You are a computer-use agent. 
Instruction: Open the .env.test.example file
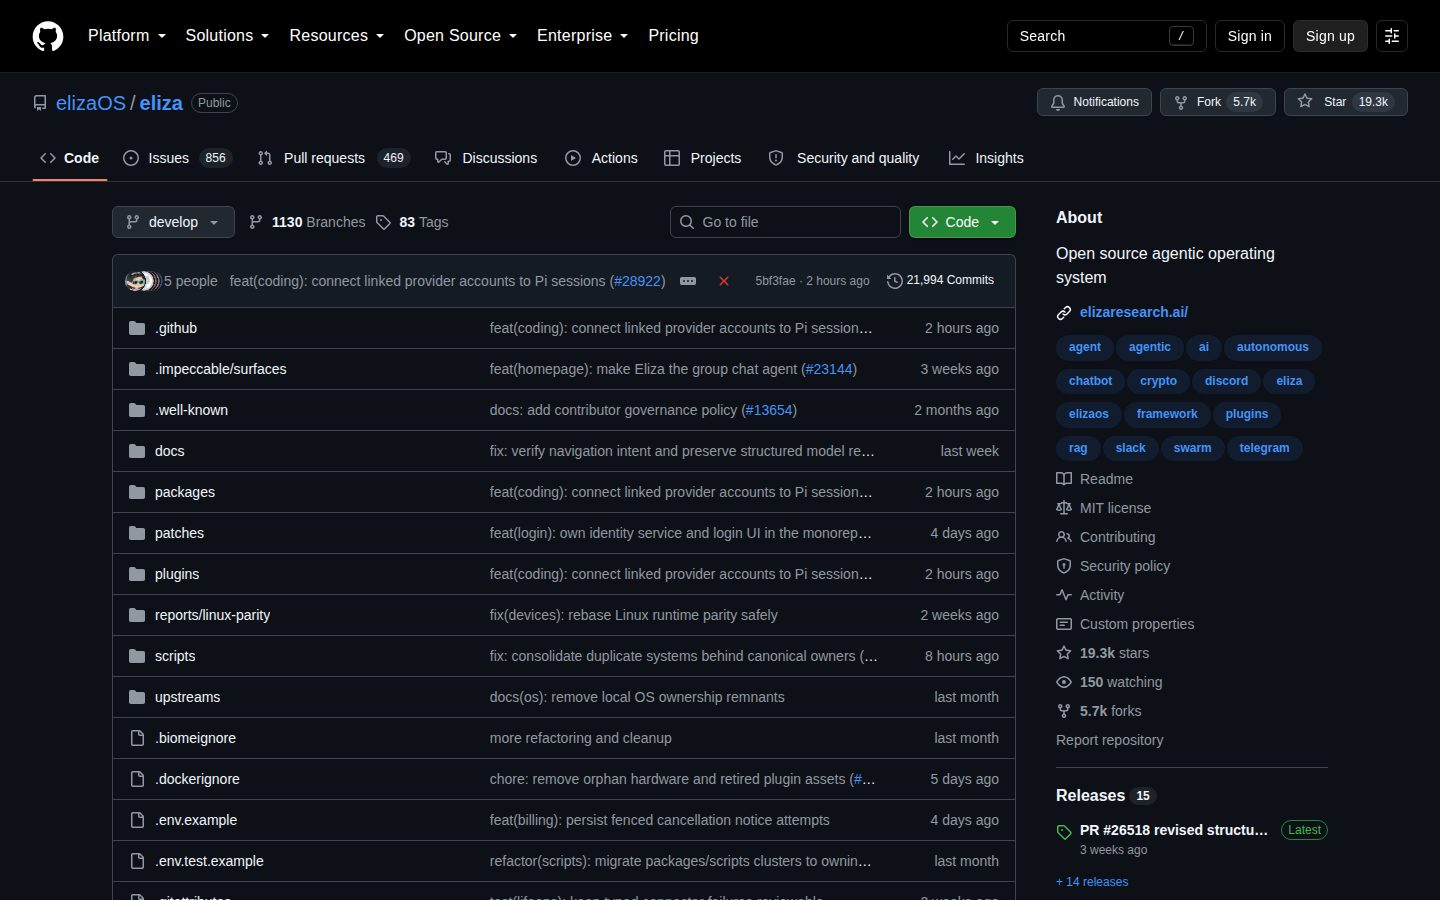click(x=209, y=861)
